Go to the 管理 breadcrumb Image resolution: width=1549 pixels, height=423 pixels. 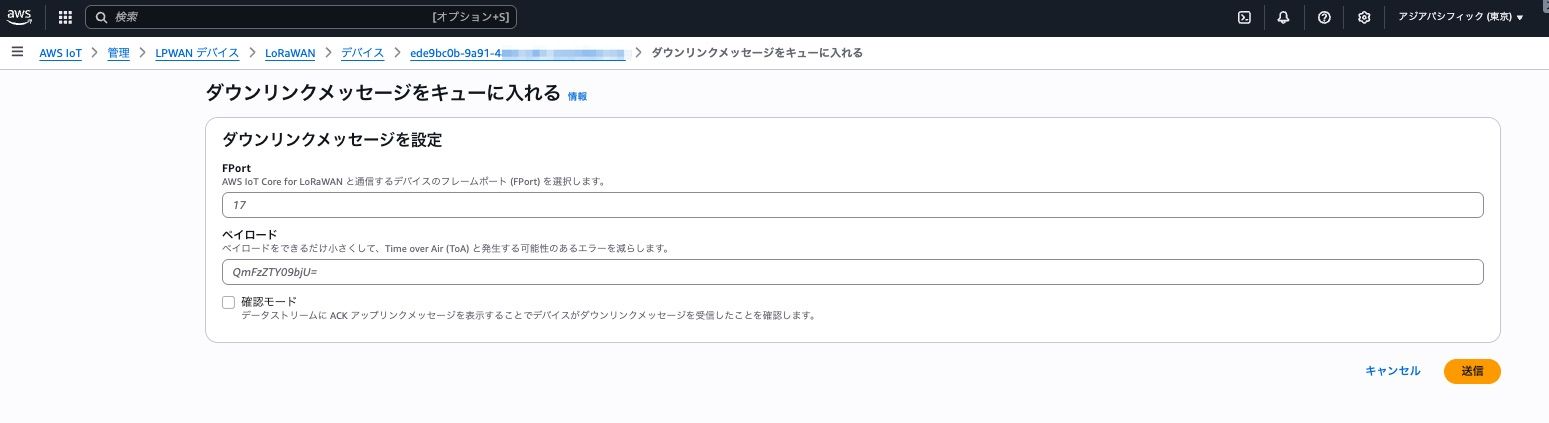tap(119, 52)
